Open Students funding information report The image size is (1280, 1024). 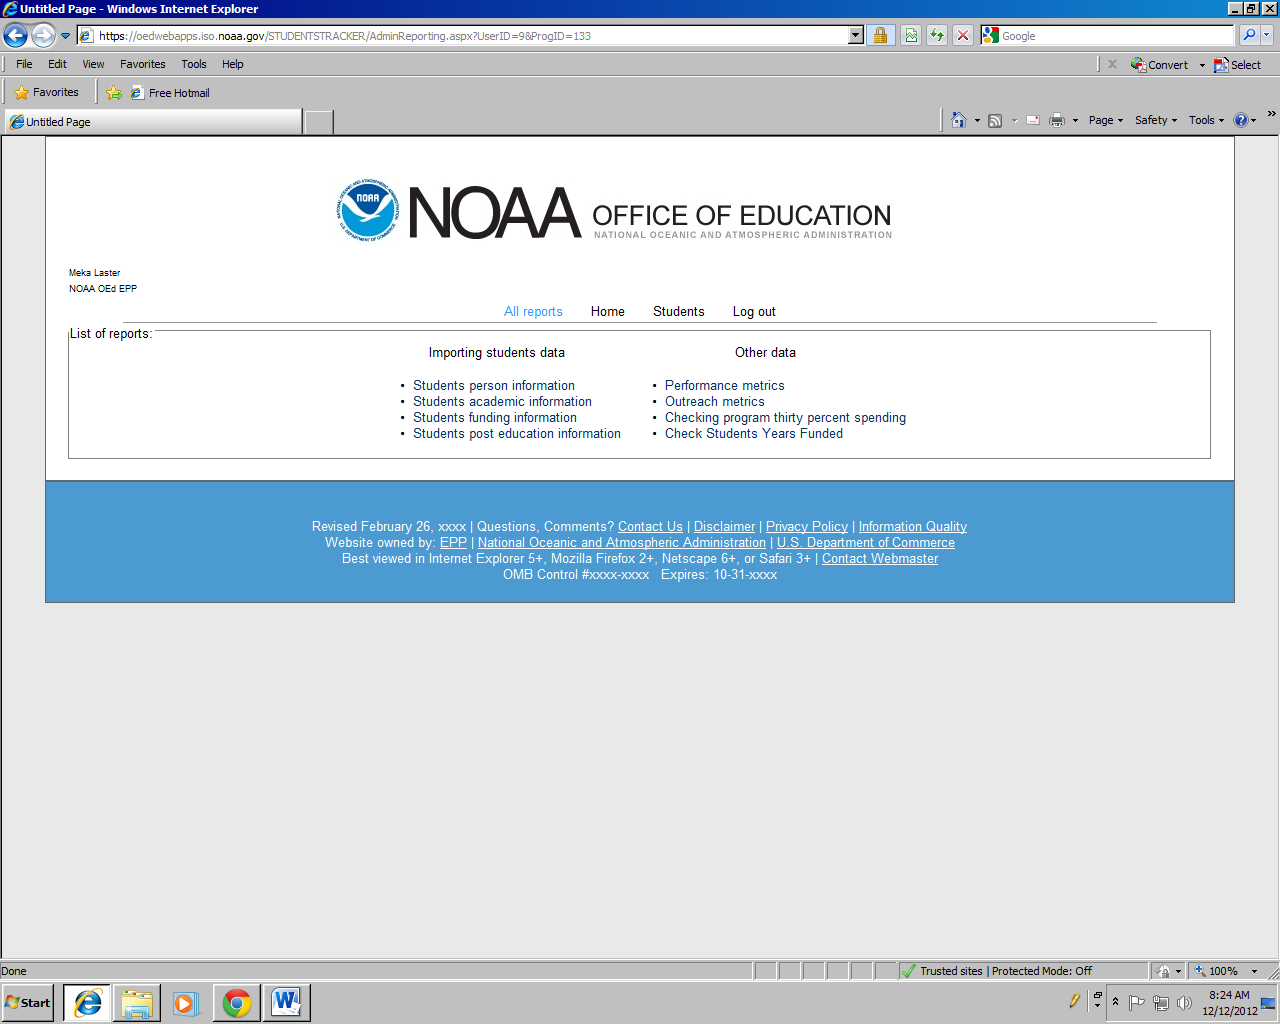[x=495, y=418]
